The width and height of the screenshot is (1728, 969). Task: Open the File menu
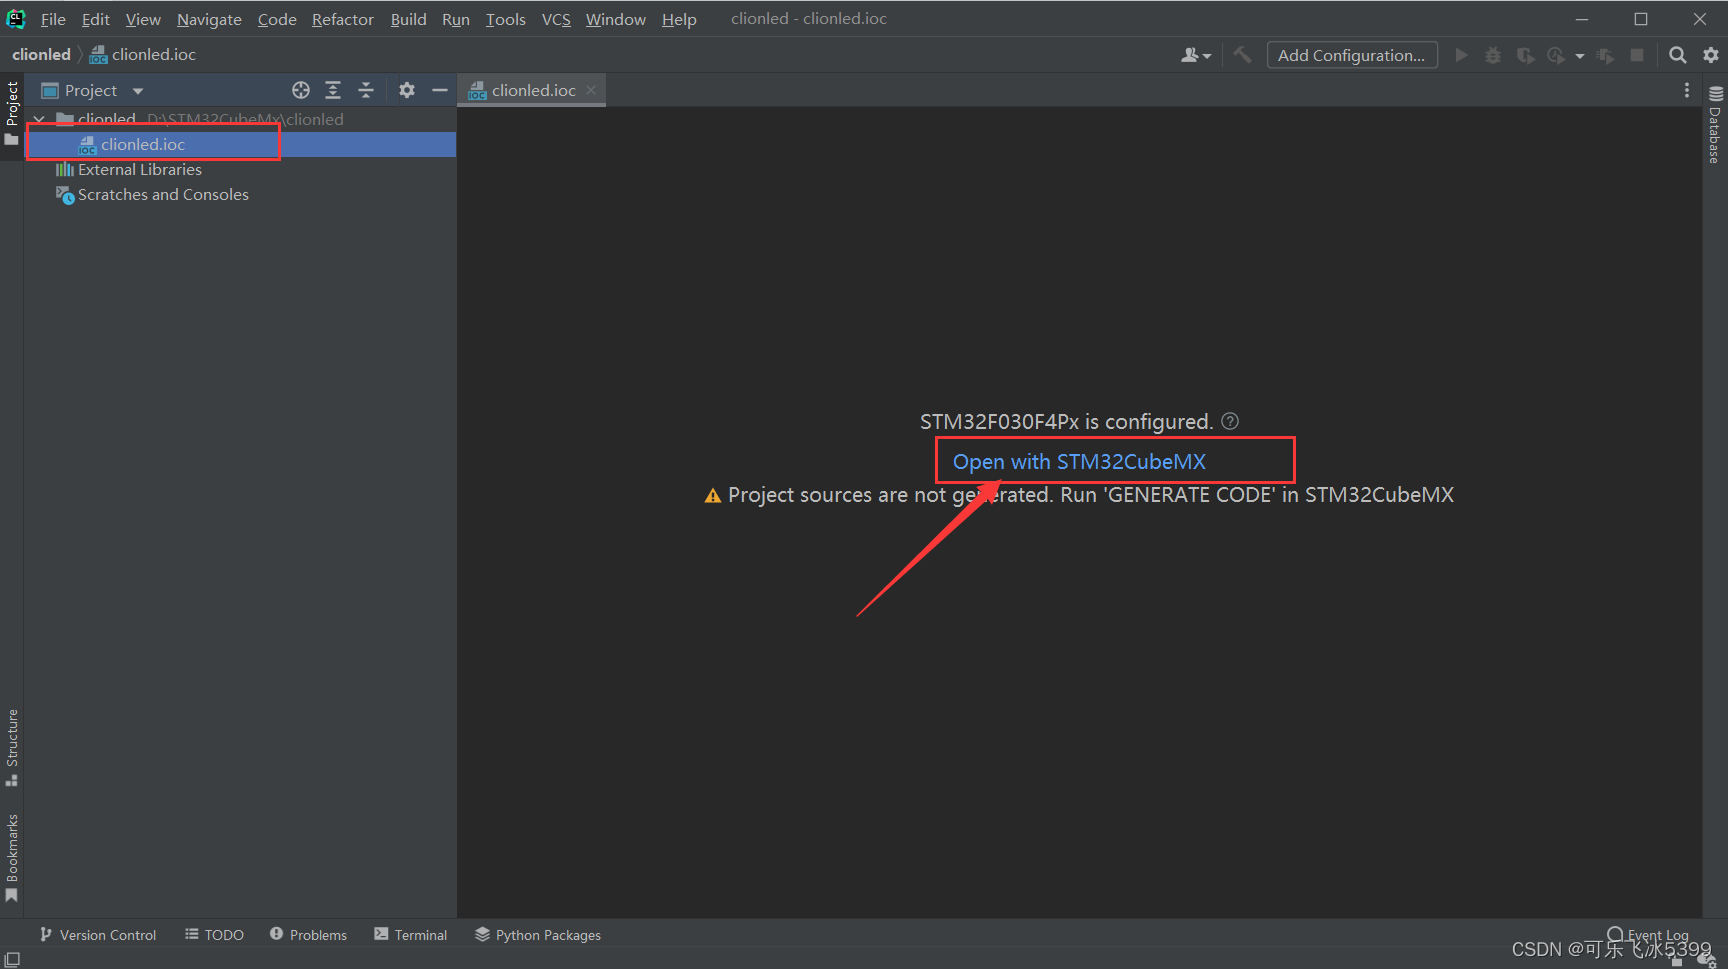click(53, 19)
